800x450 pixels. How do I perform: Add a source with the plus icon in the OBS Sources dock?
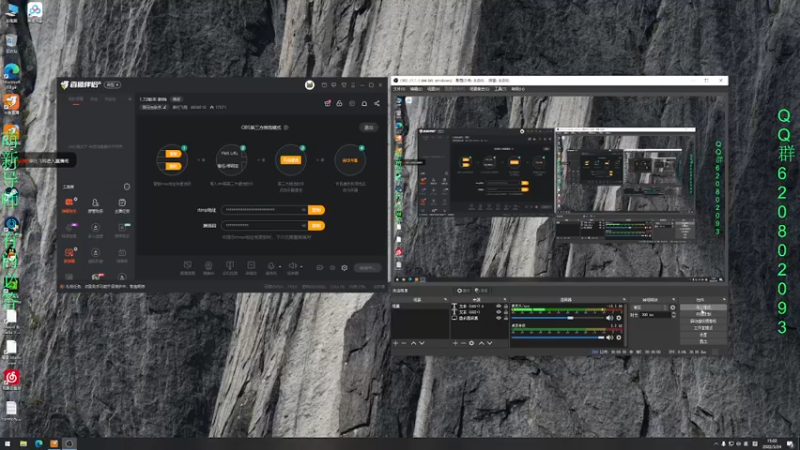click(455, 343)
